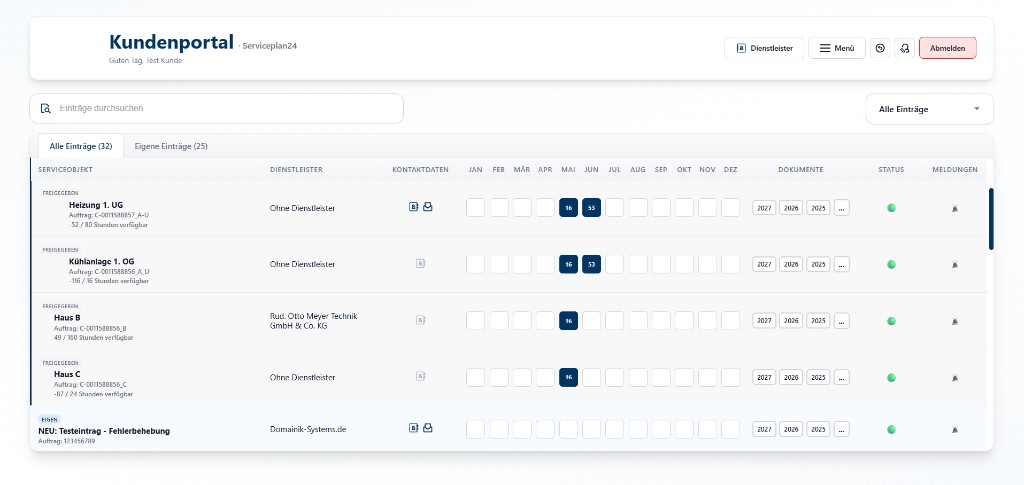Image resolution: width=1024 pixels, height=485 pixels.
Task: Click the empty DEZ cell for Haus B
Action: click(x=730, y=321)
